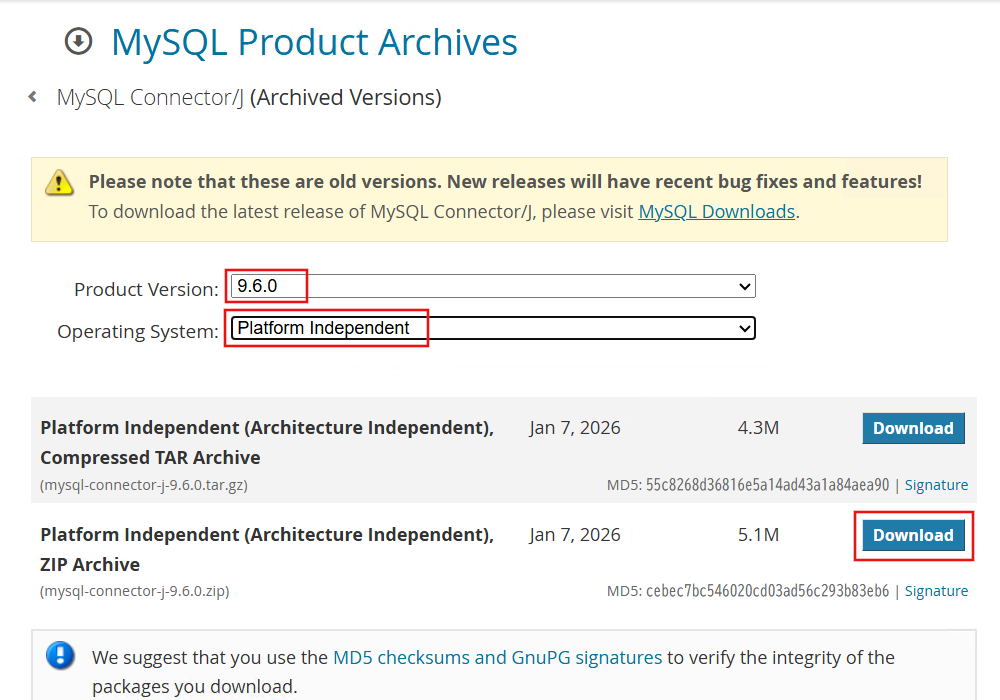Click the 5.1M file size
The width and height of the screenshot is (1000, 700).
pos(758,535)
